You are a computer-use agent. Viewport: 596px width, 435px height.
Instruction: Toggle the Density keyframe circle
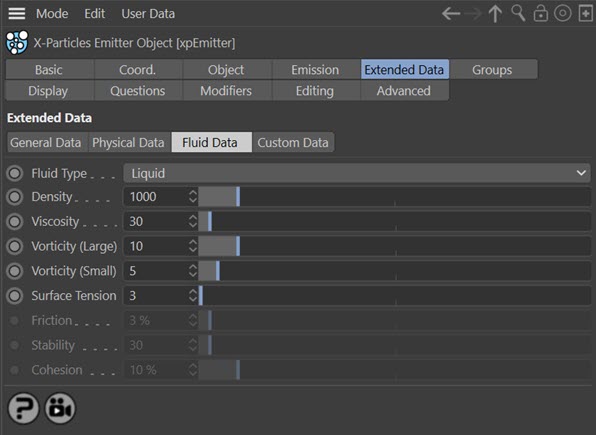tap(15, 197)
